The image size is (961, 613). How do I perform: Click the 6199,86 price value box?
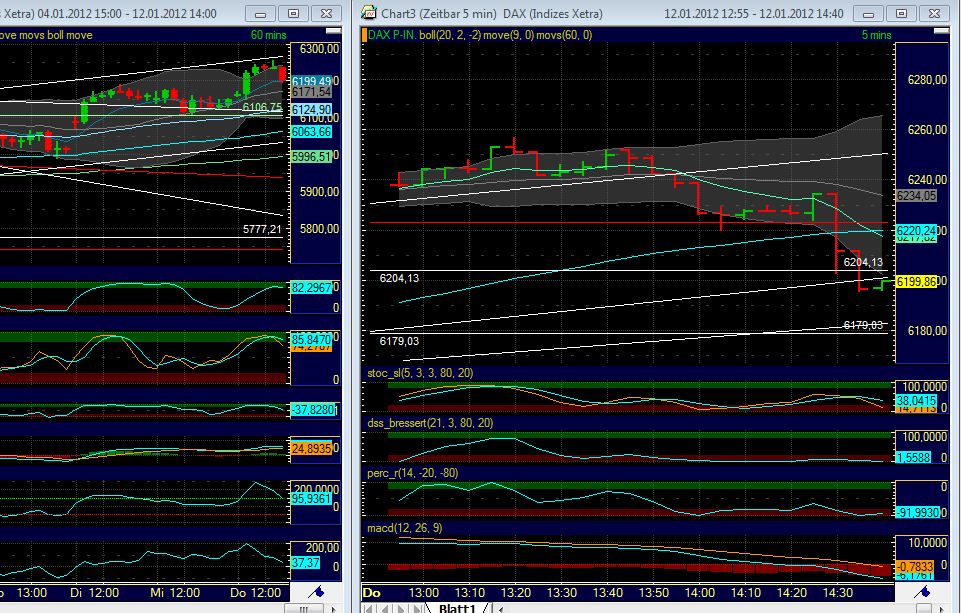(x=919, y=282)
